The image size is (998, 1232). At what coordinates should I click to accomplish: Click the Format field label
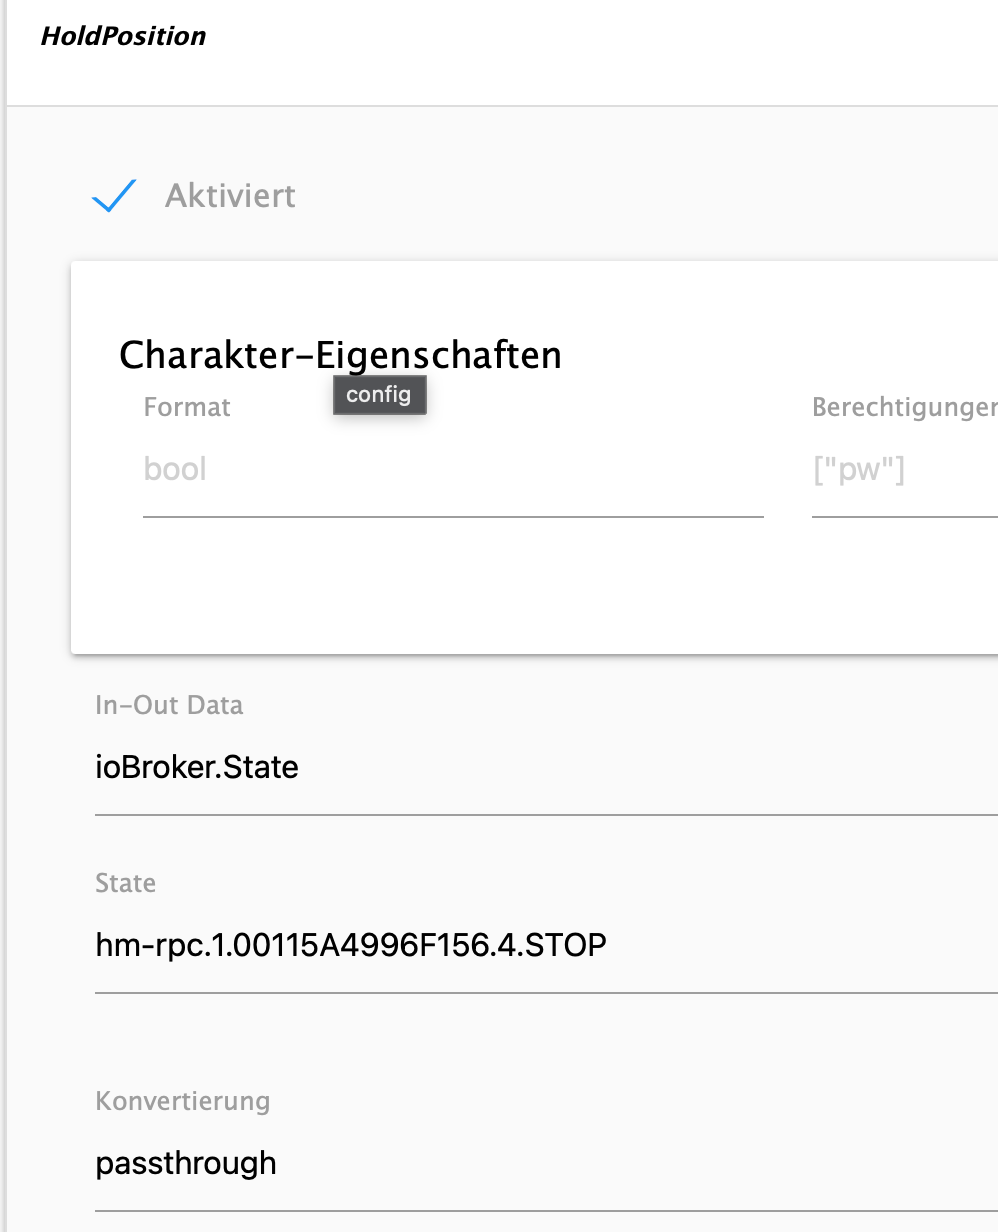[187, 407]
